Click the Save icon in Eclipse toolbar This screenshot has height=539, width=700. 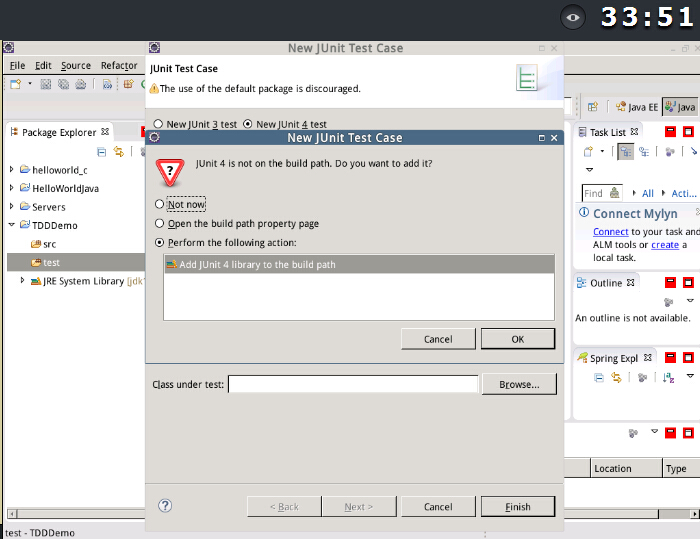pyautogui.click(x=46, y=84)
